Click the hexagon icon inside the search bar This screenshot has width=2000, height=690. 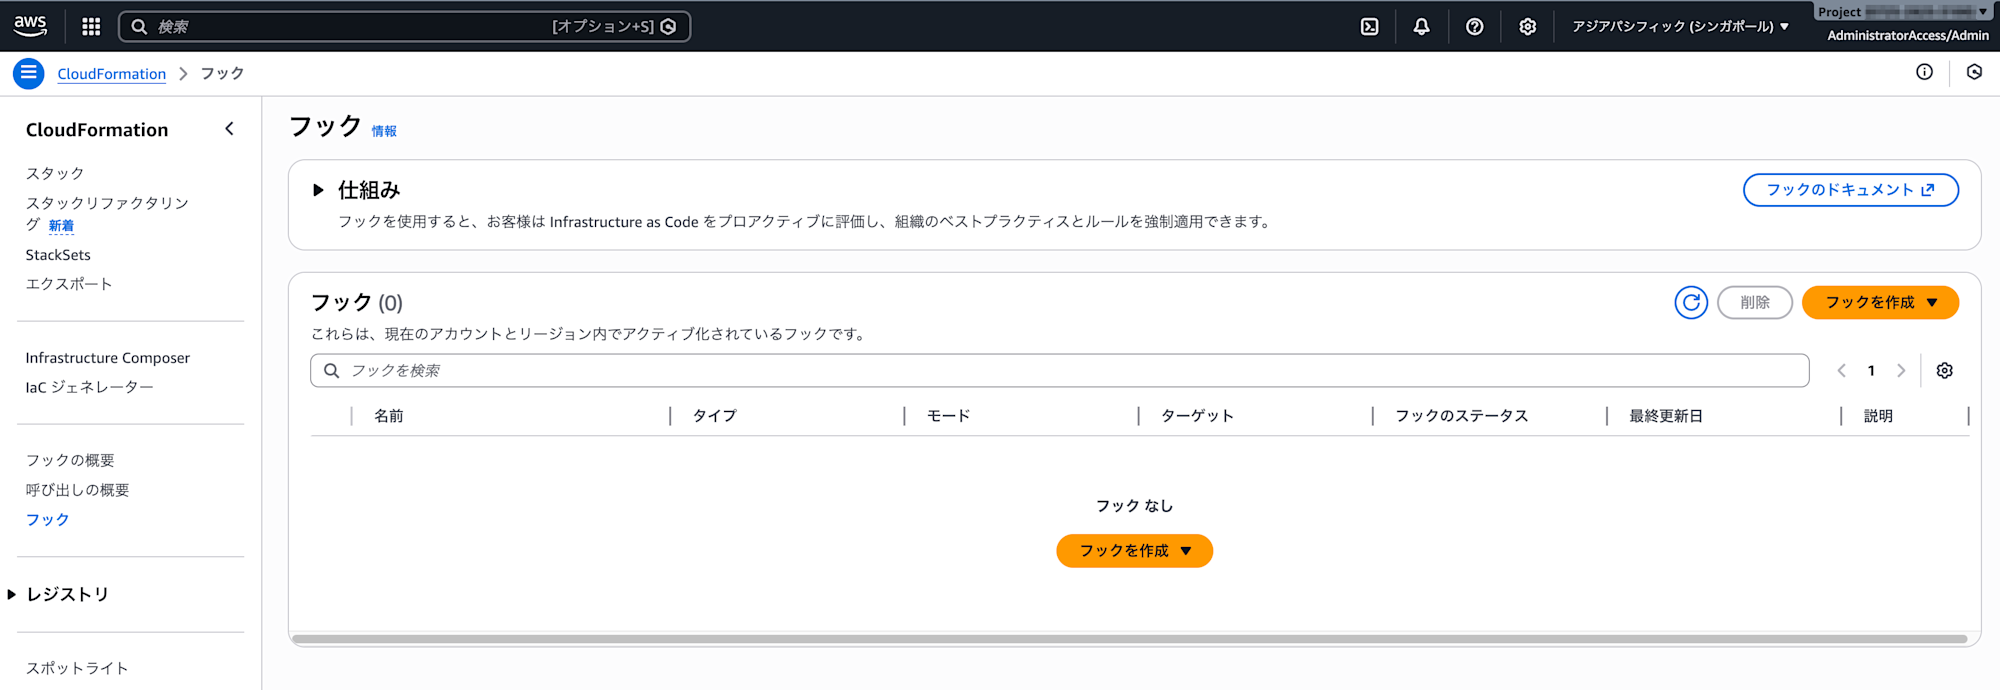point(668,27)
